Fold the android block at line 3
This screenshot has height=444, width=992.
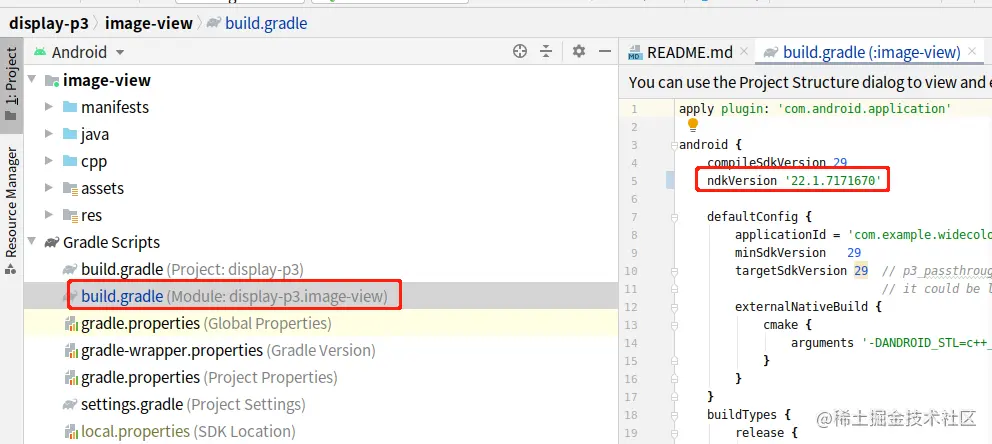(674, 145)
